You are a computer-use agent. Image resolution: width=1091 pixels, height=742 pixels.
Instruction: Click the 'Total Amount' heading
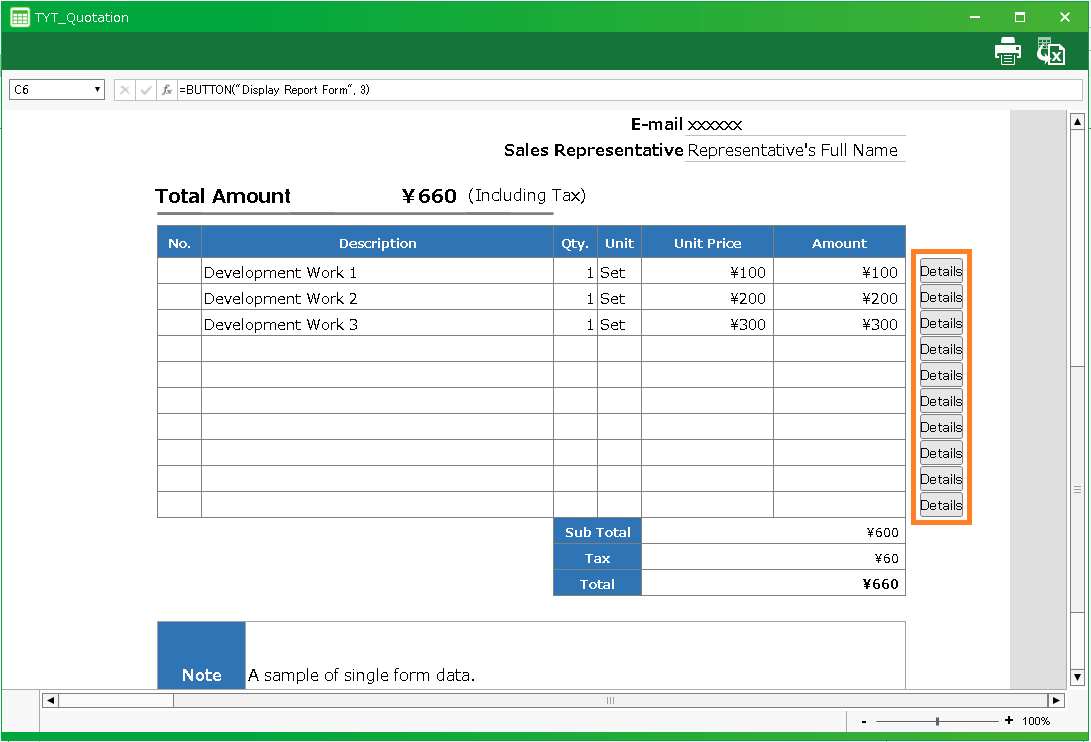tap(223, 196)
